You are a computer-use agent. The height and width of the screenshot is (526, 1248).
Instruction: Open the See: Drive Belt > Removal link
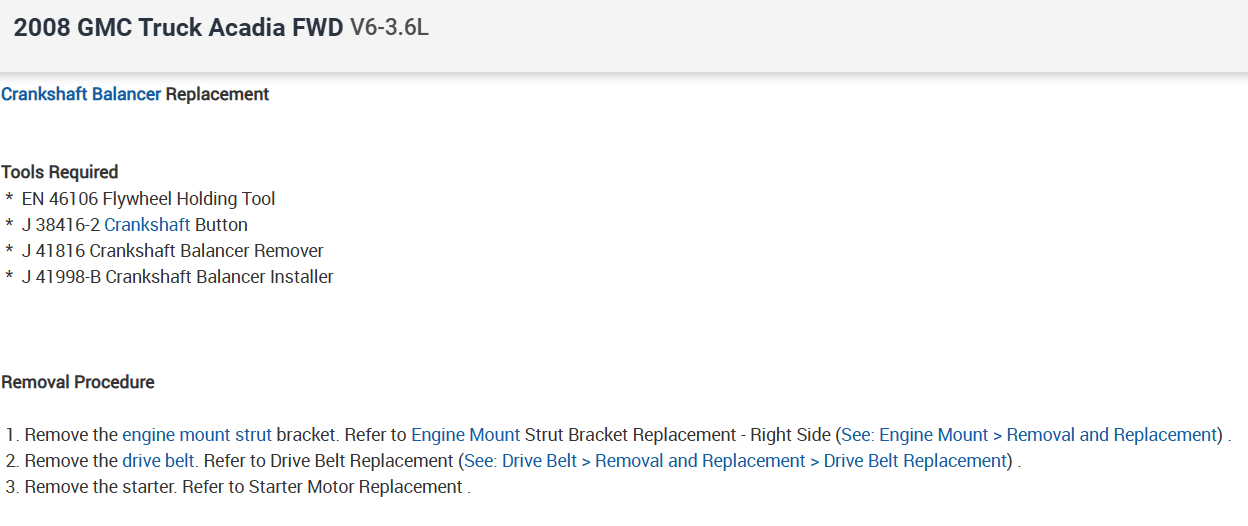pyautogui.click(x=734, y=461)
